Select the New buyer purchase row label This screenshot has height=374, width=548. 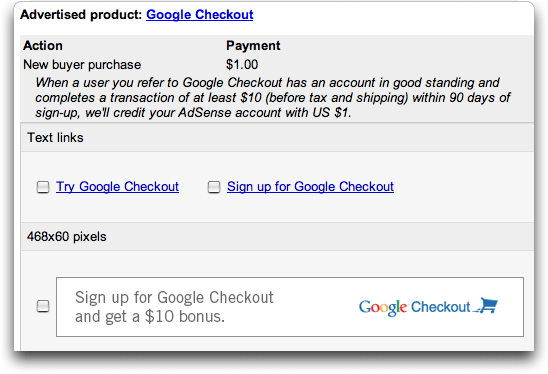(x=82, y=65)
